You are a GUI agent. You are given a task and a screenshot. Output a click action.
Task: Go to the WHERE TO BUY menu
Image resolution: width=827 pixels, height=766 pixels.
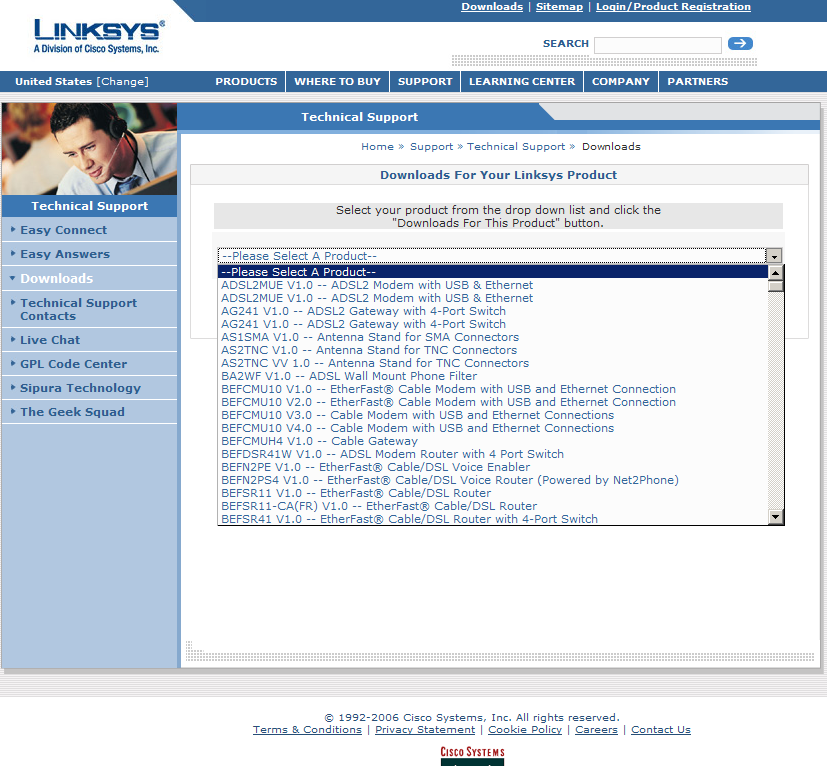(x=337, y=82)
